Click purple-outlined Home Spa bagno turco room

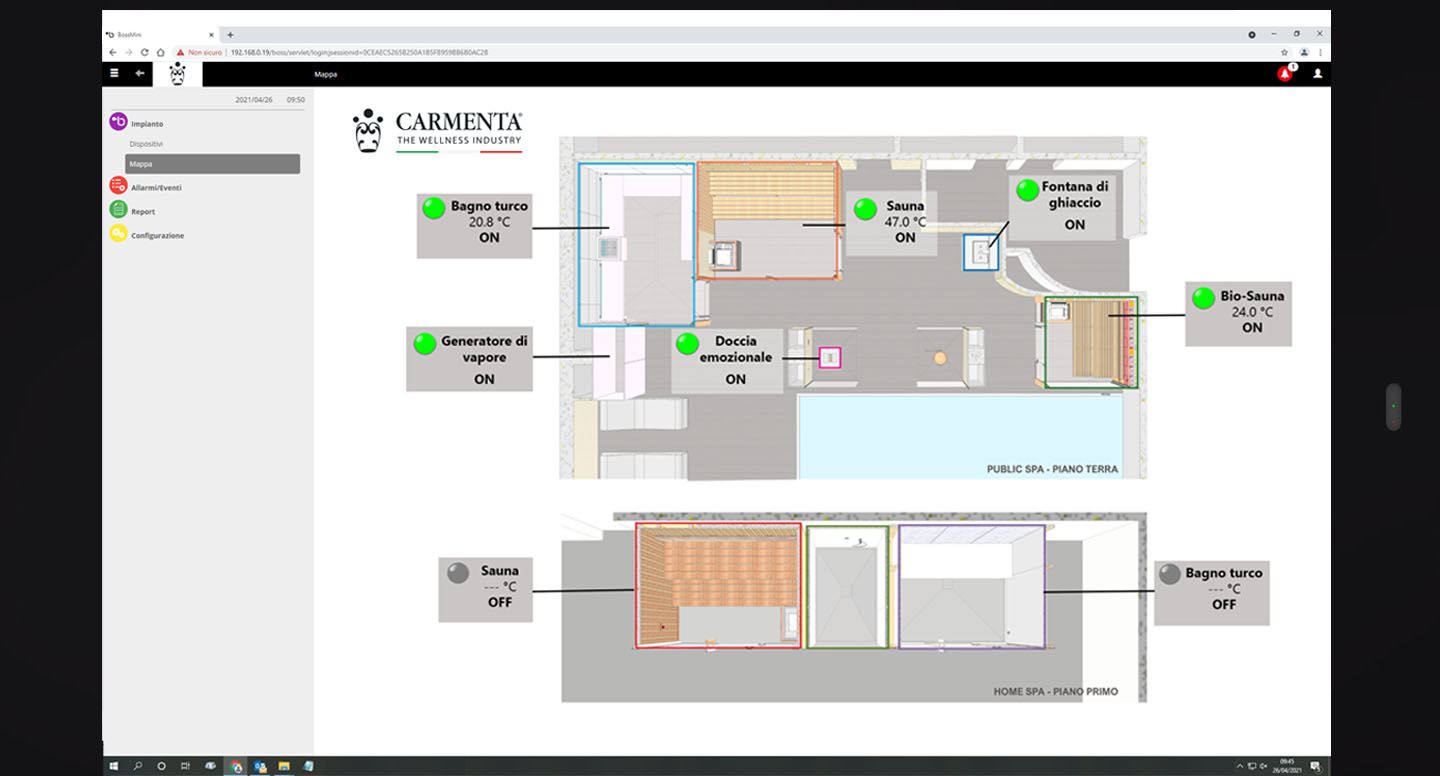click(x=971, y=586)
